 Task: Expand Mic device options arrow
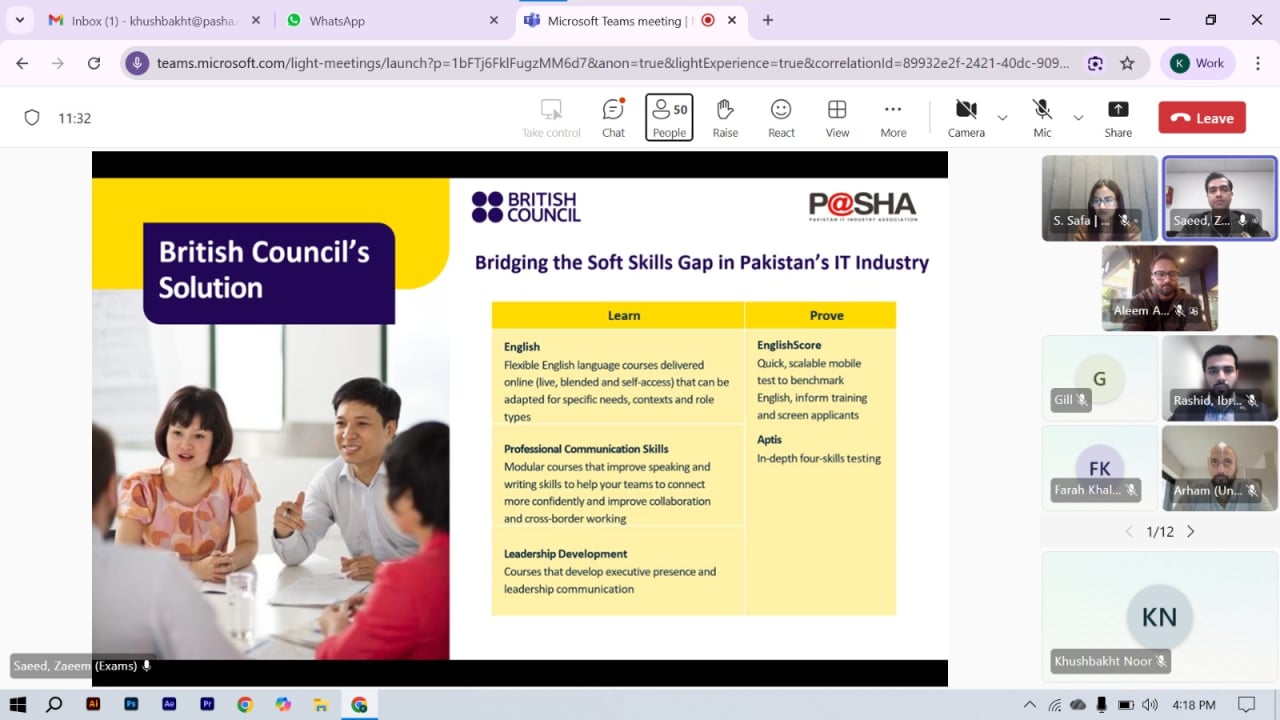pos(1078,118)
